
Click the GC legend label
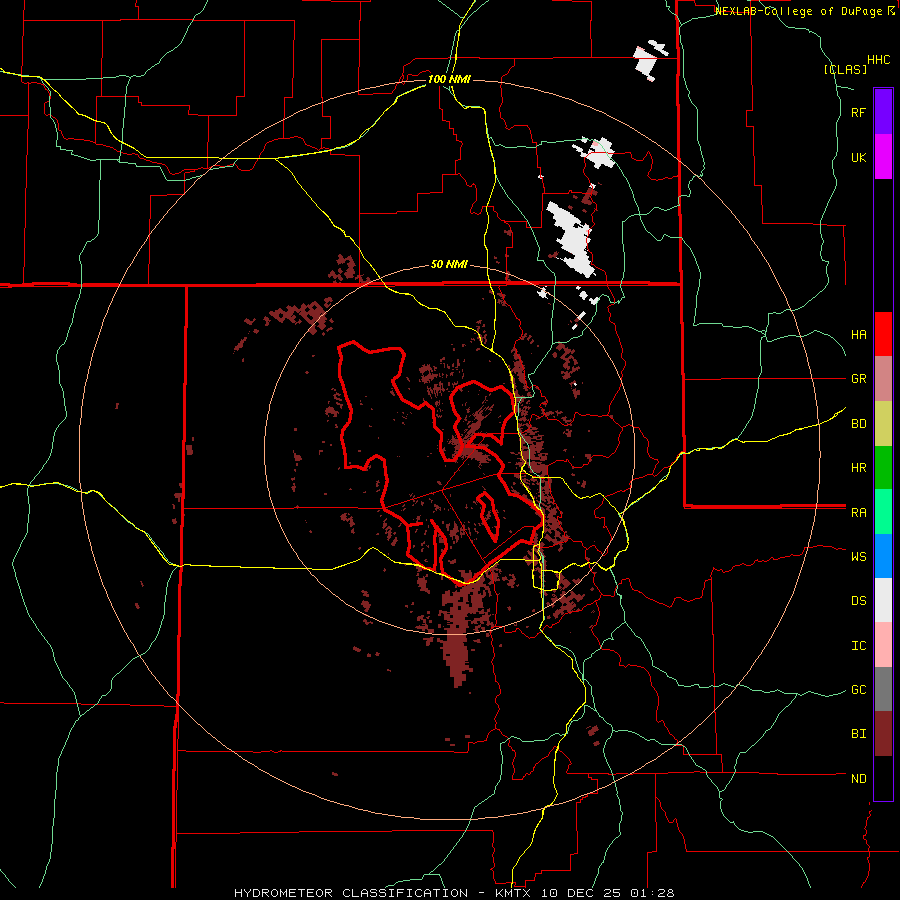pyautogui.click(x=859, y=690)
